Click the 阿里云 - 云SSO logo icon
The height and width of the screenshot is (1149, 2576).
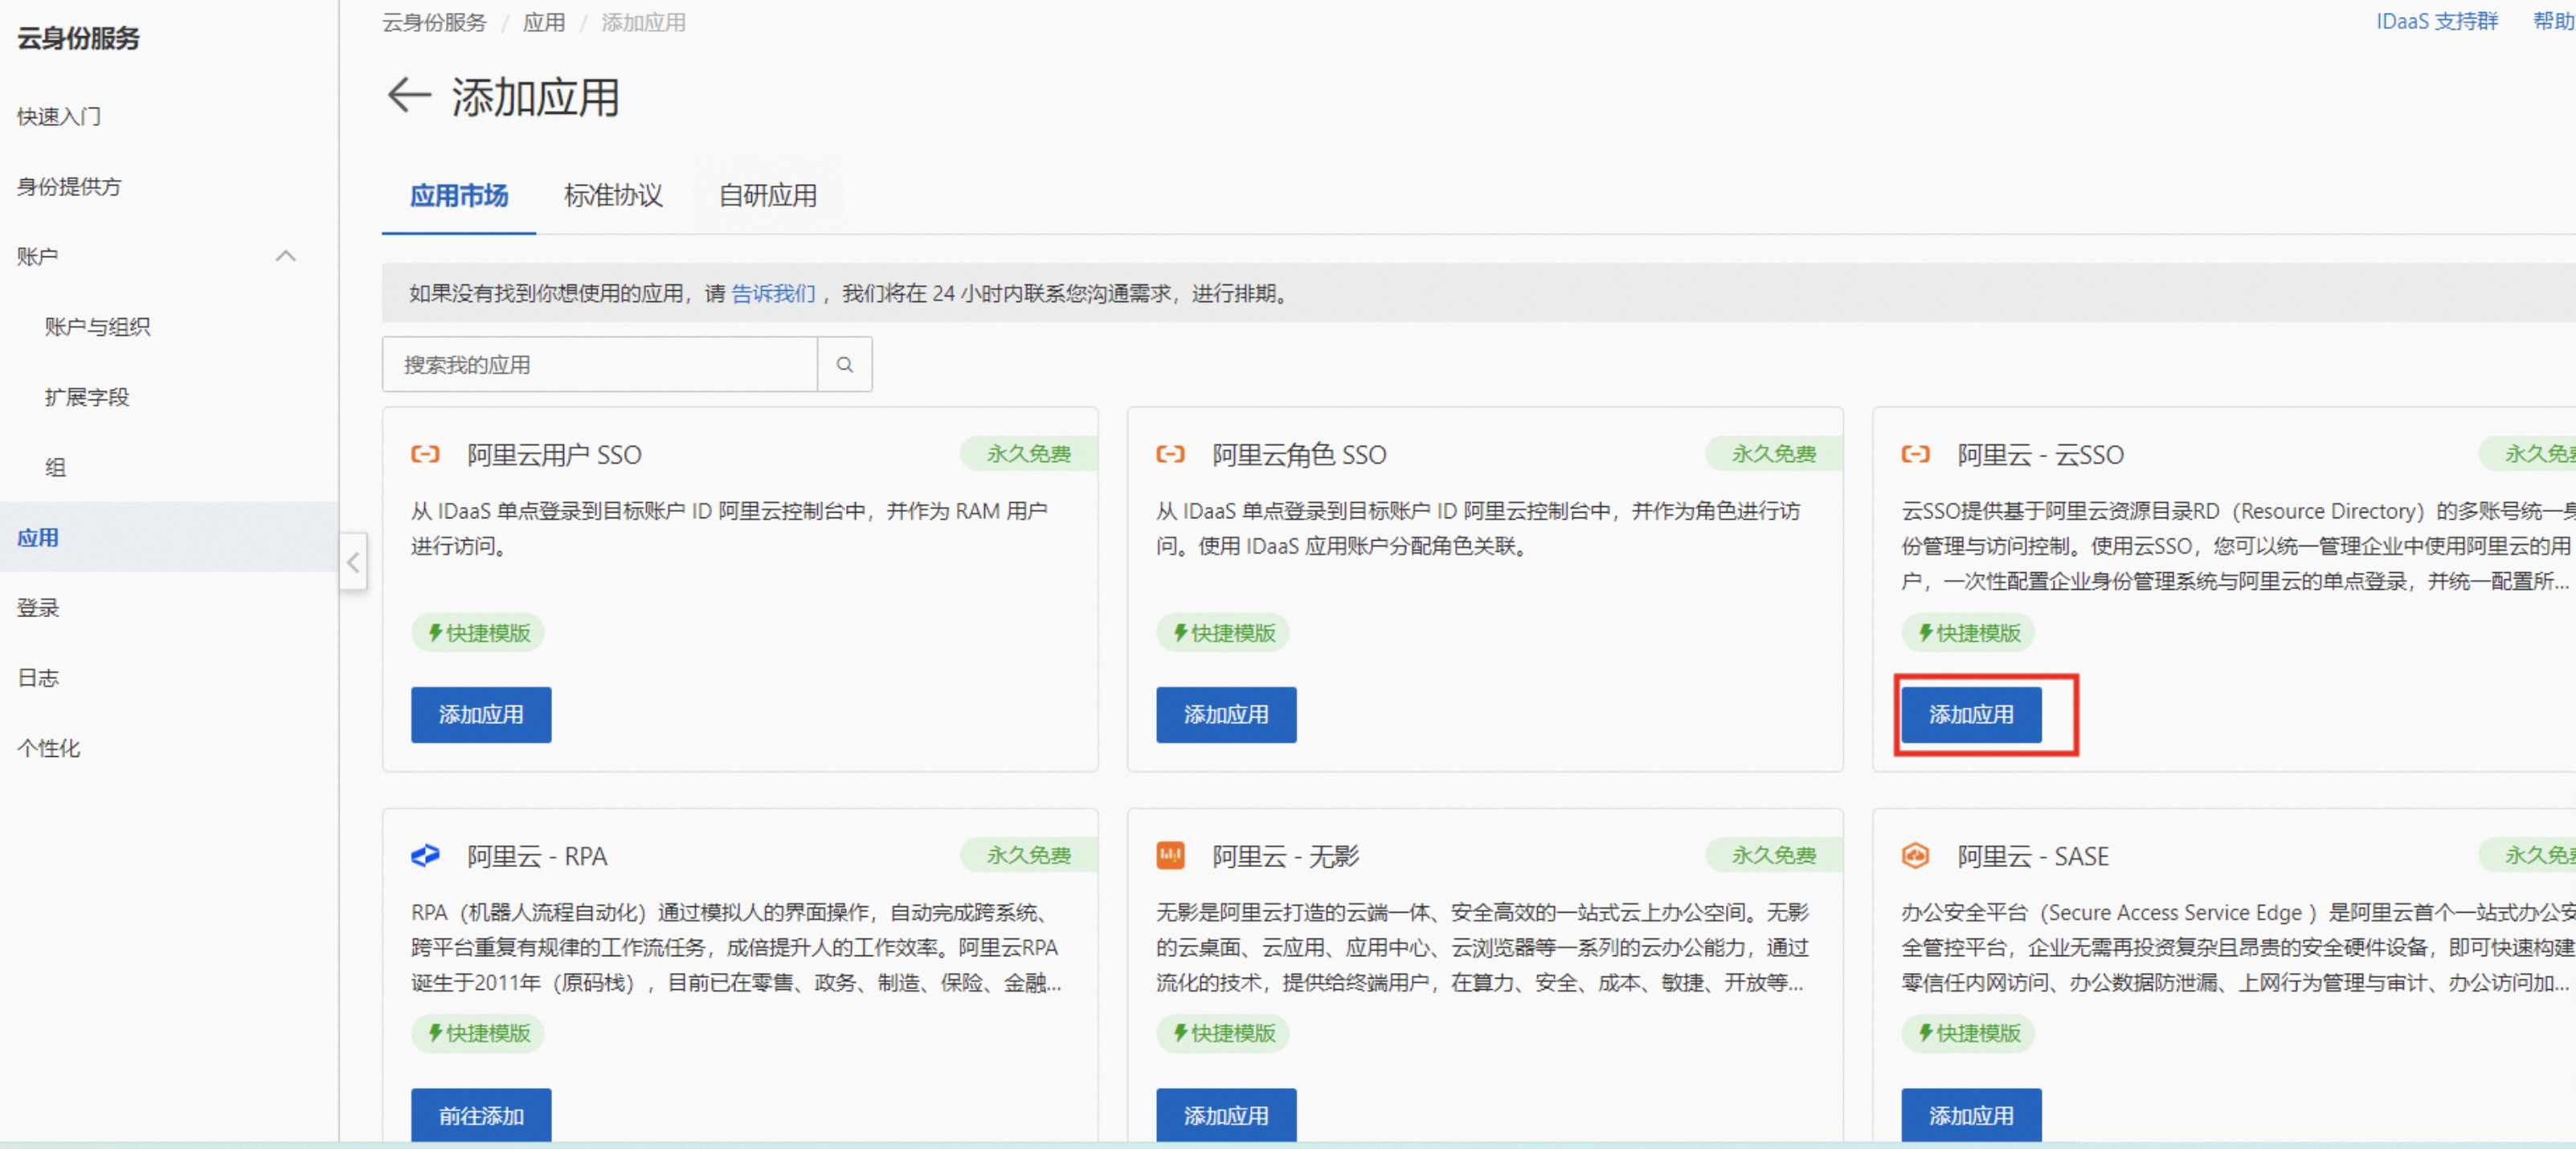(x=1915, y=455)
